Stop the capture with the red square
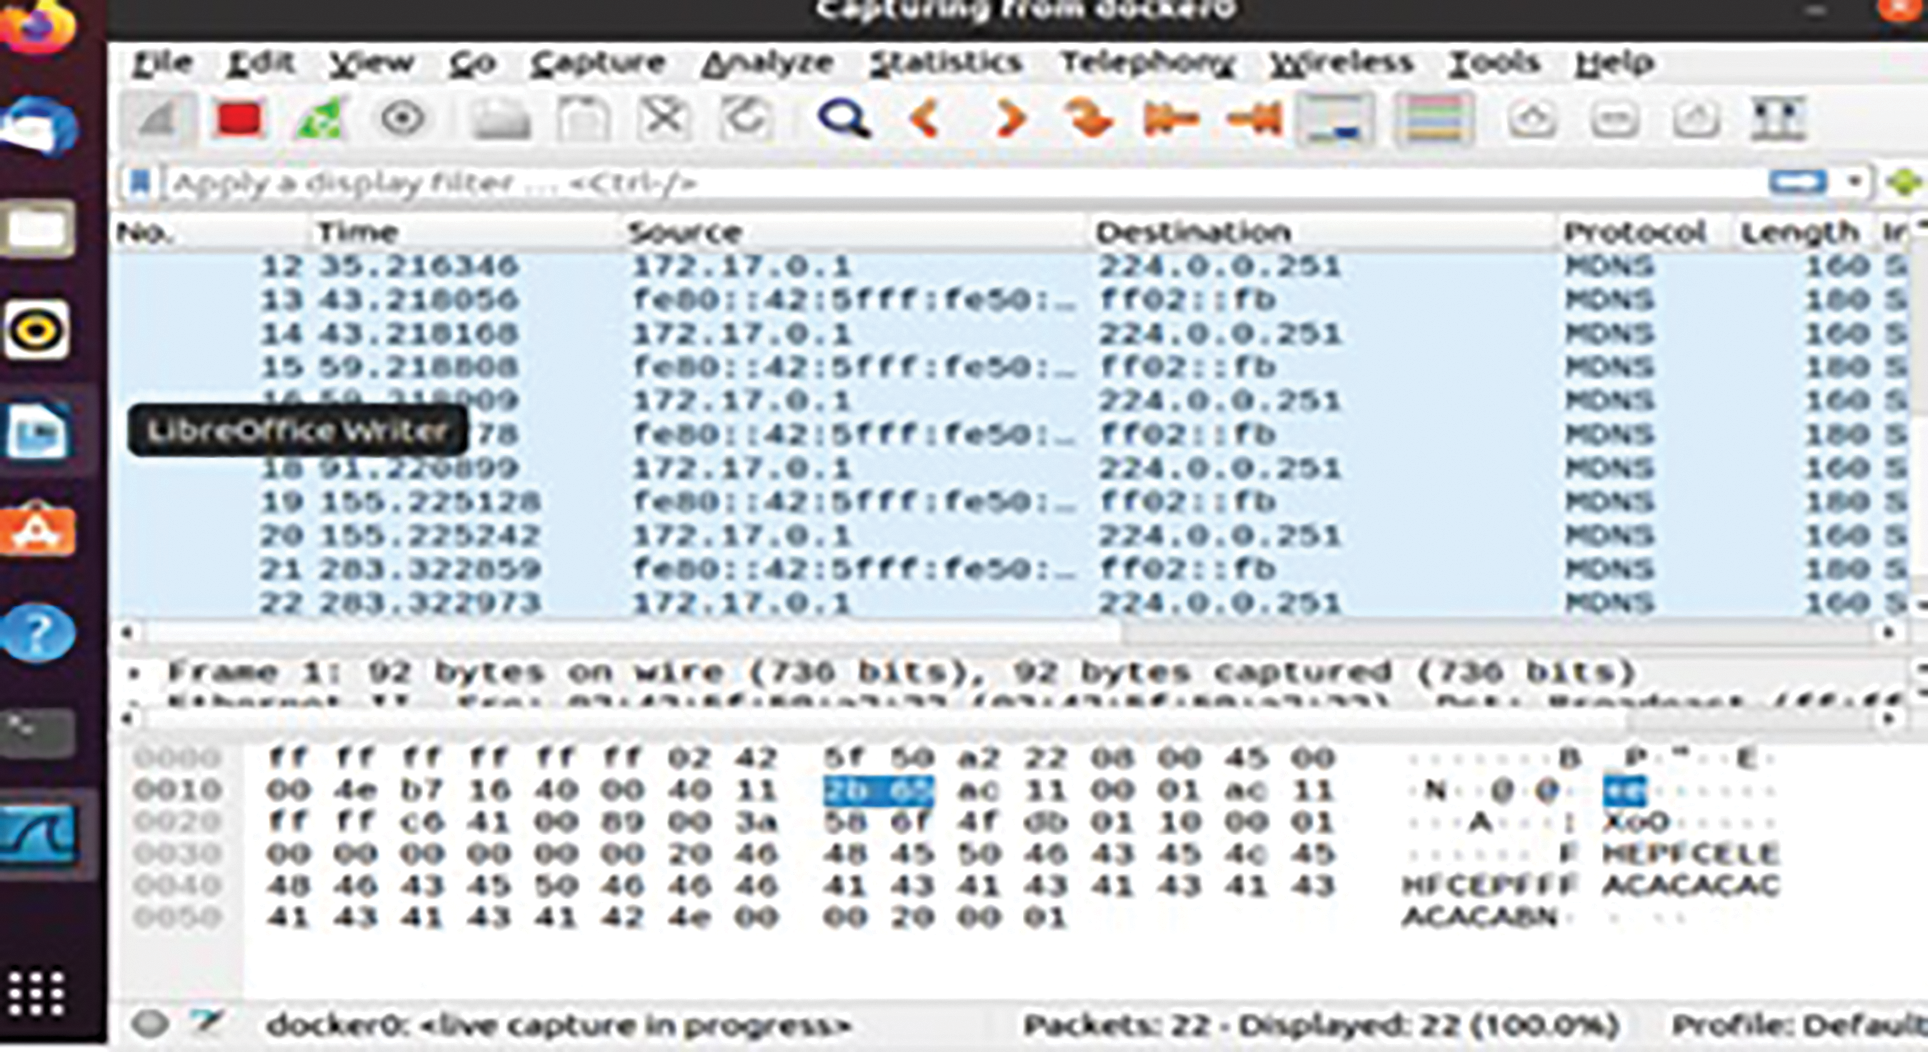 pos(238,120)
